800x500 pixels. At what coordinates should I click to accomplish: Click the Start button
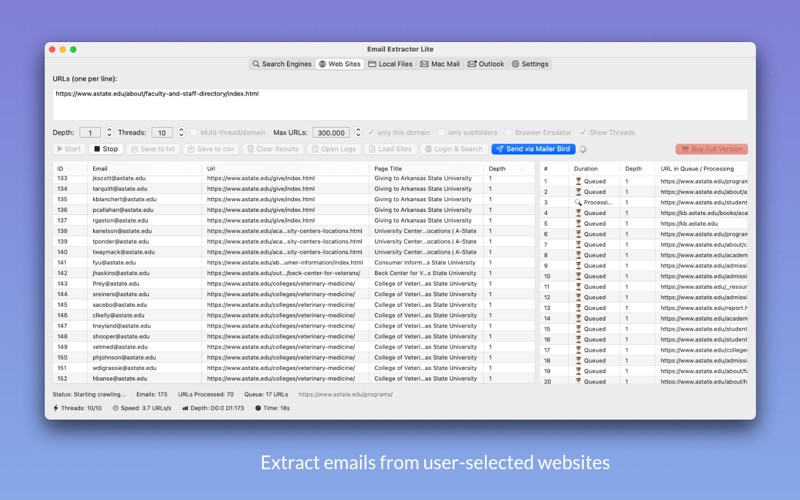[69, 149]
